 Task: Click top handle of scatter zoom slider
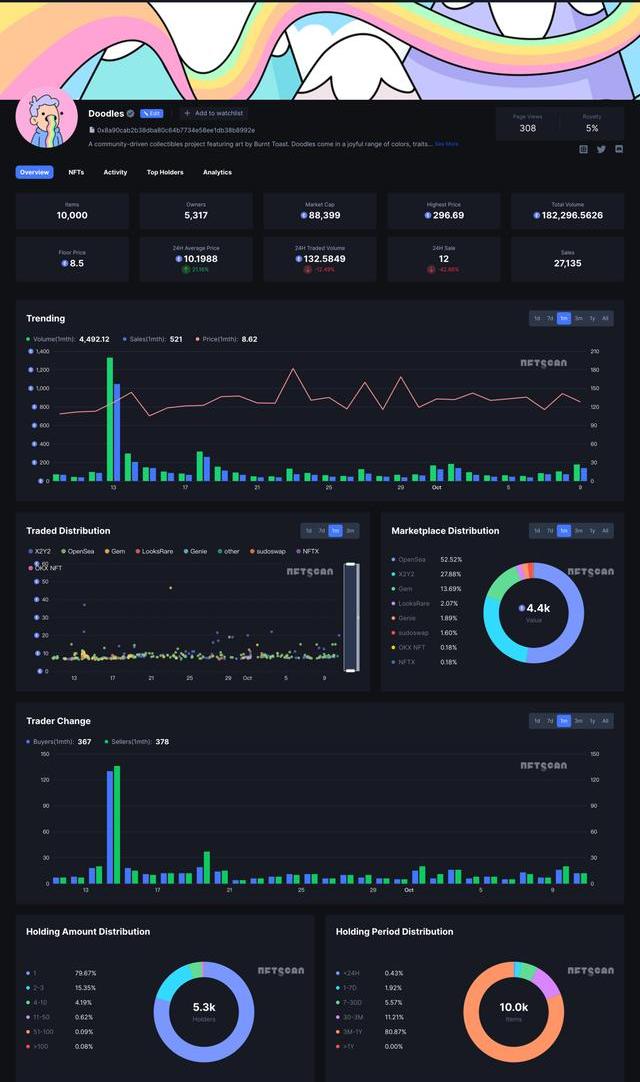351,565
